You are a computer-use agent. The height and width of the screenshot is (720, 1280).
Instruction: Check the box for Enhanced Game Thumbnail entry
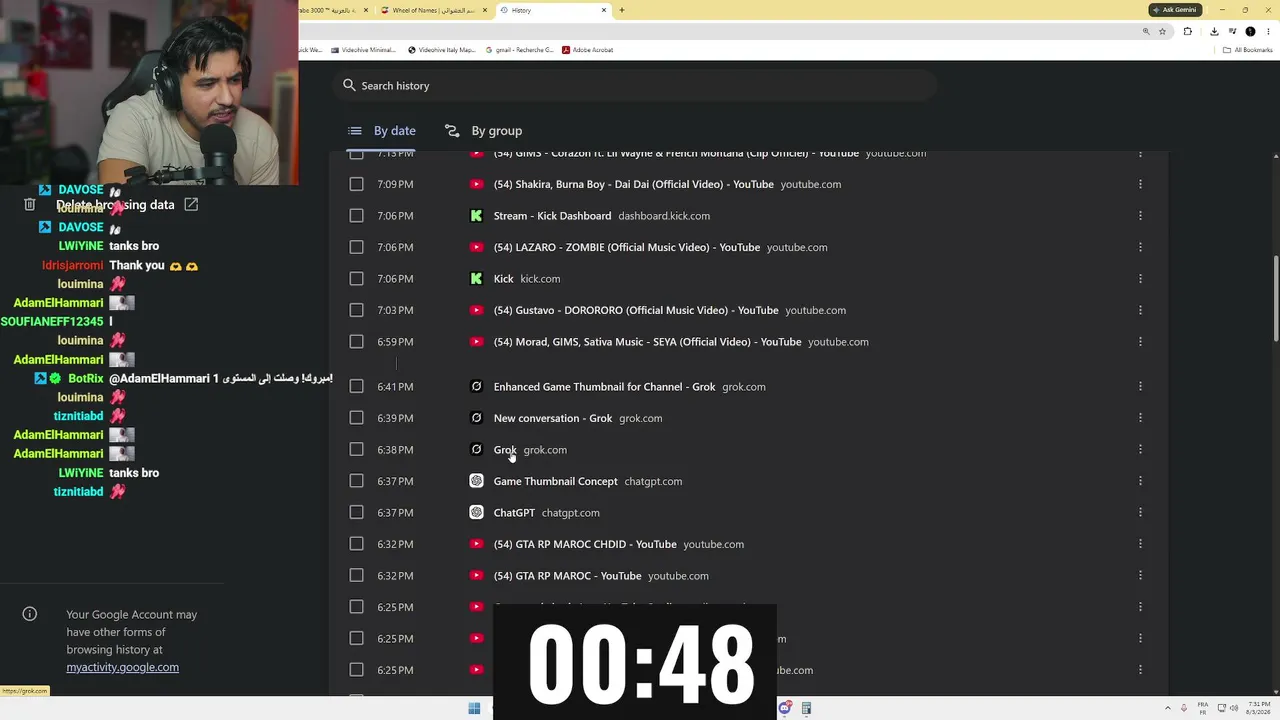point(356,386)
